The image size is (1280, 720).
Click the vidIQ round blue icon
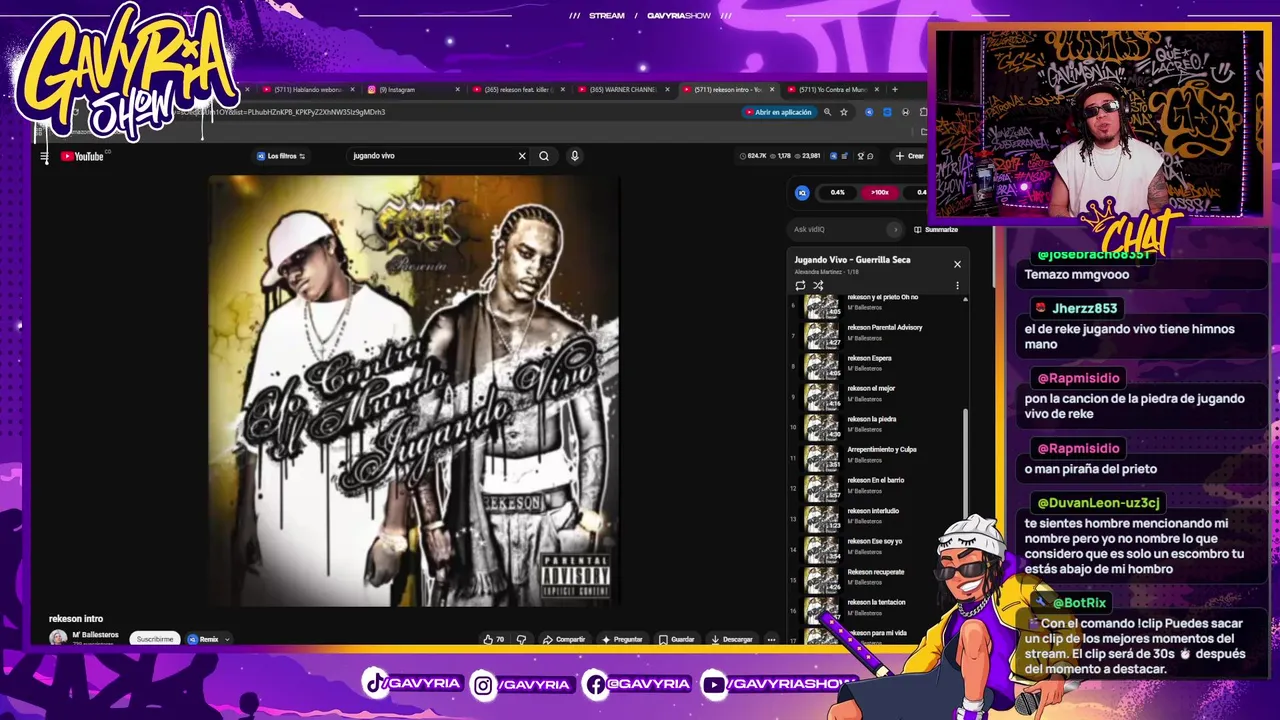pyautogui.click(x=802, y=192)
